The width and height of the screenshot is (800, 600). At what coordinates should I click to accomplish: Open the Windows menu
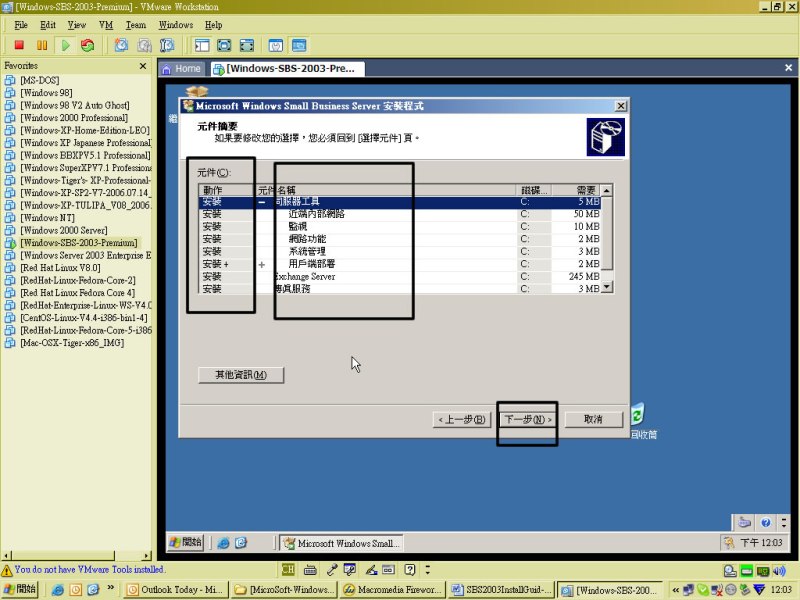(176, 25)
